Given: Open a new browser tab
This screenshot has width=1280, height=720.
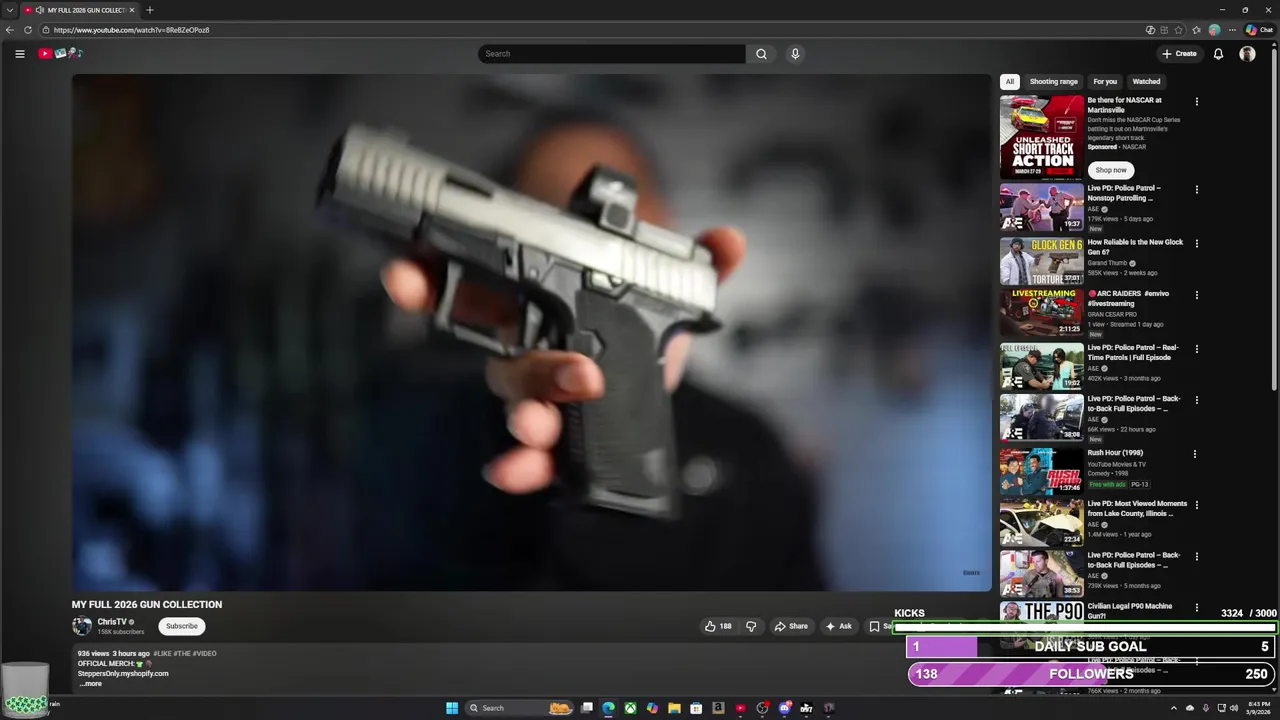Looking at the screenshot, I should (x=150, y=10).
